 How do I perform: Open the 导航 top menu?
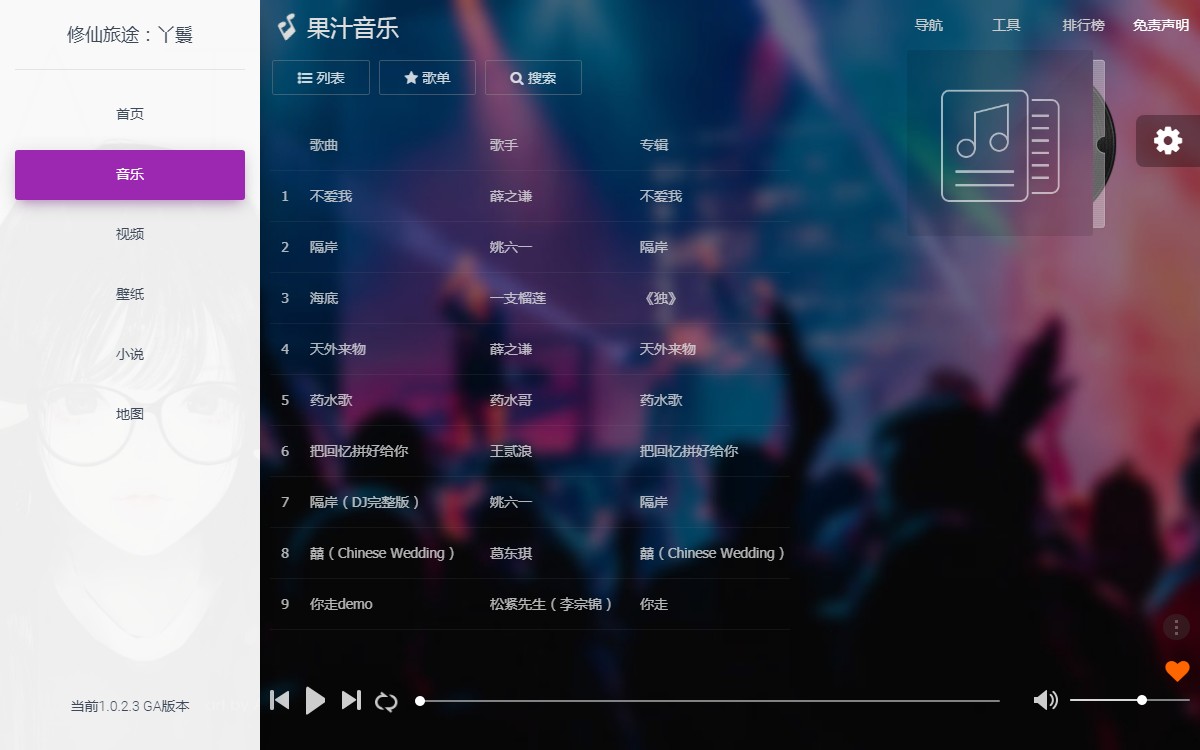[x=929, y=25]
